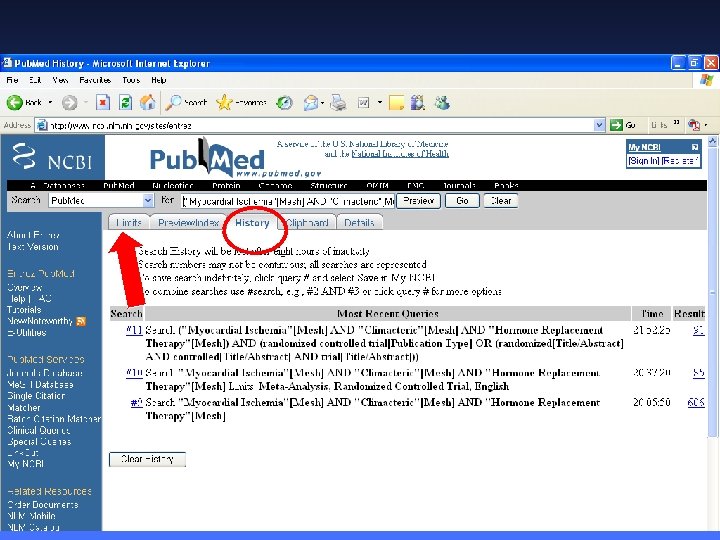720x540 pixels.
Task: Open the Mail envelope icon
Action: click(310, 102)
